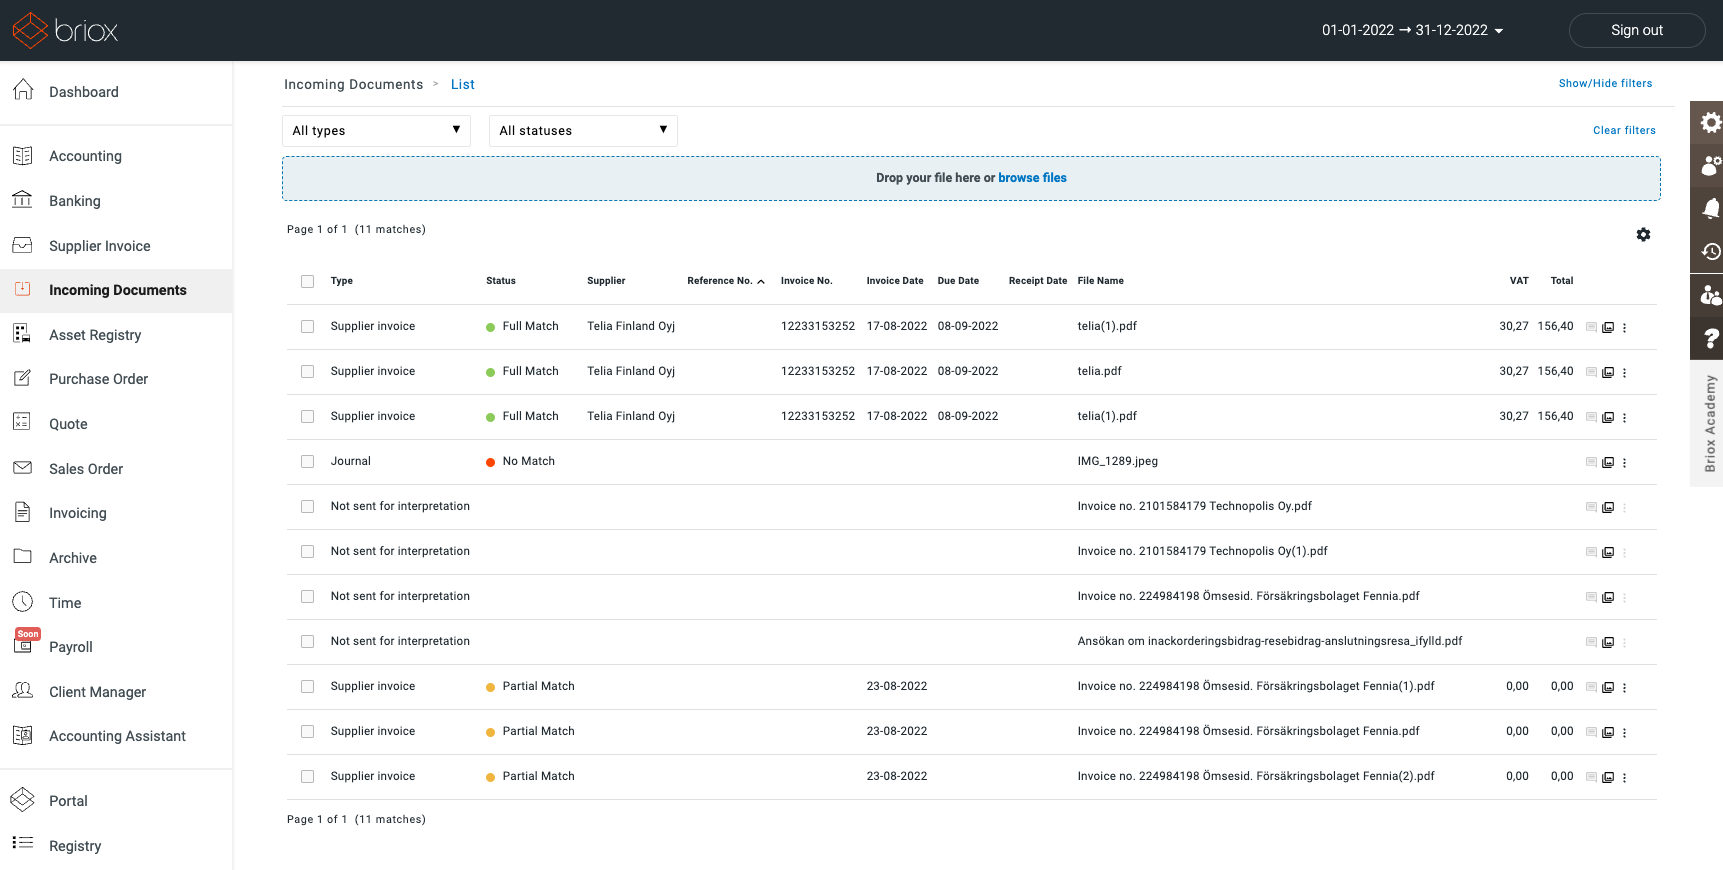
Task: Click Show/Hide filters link
Action: (1605, 83)
